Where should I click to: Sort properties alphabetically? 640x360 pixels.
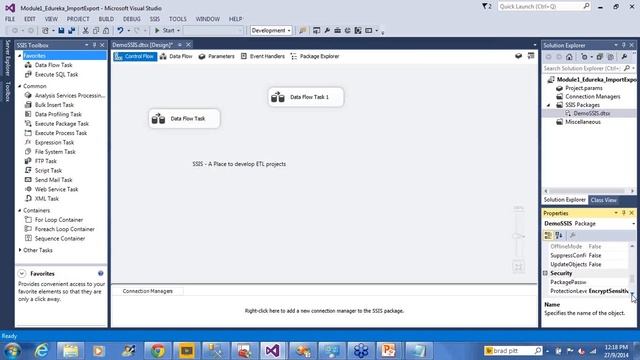[559, 235]
